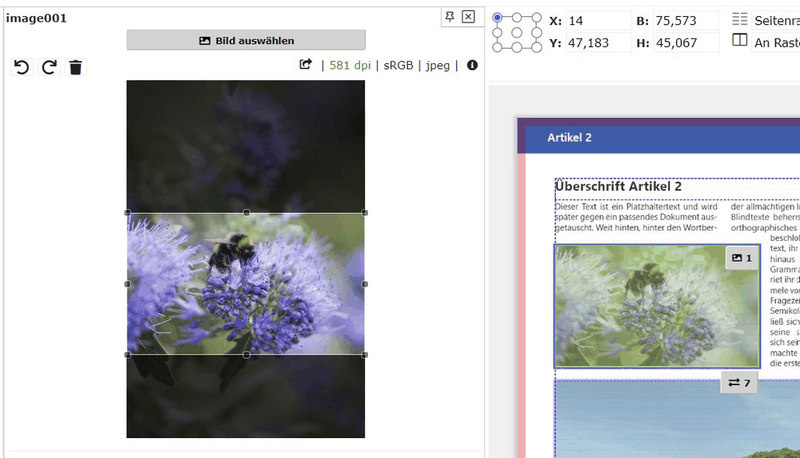This screenshot has height=458, width=800.
Task: Pin the image001 panel
Action: coord(449,17)
